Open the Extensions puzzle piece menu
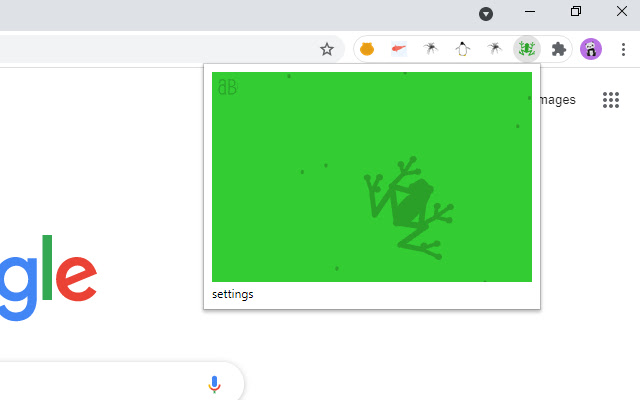640x400 pixels. click(x=559, y=49)
